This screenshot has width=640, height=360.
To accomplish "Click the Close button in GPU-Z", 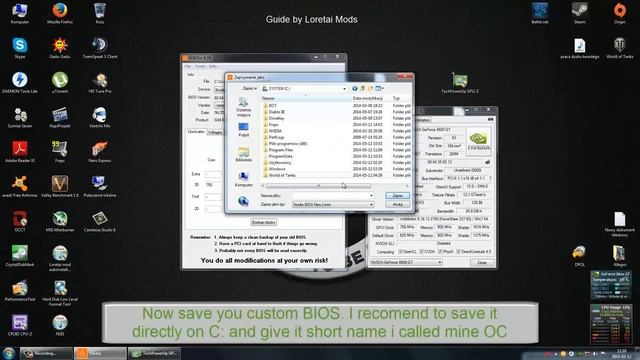I will pyautogui.click(x=482, y=262).
